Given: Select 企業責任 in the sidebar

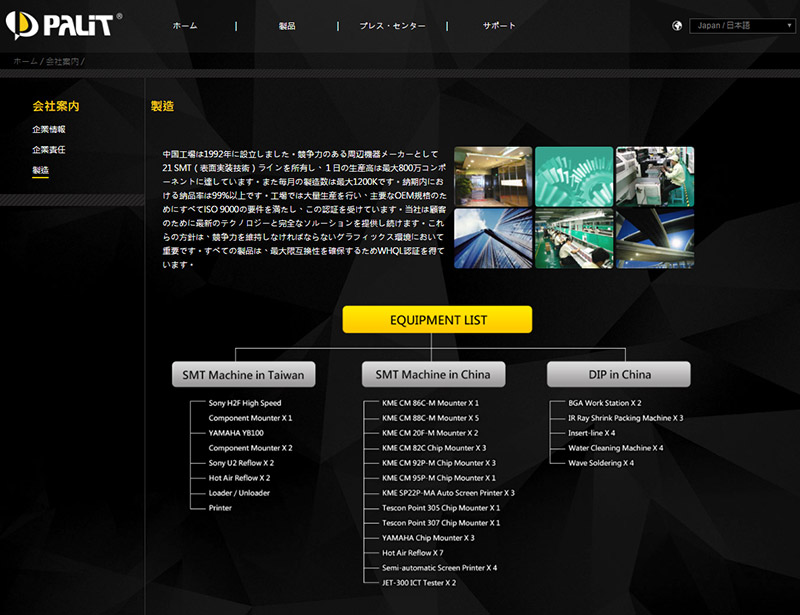Looking at the screenshot, I should 49,150.
